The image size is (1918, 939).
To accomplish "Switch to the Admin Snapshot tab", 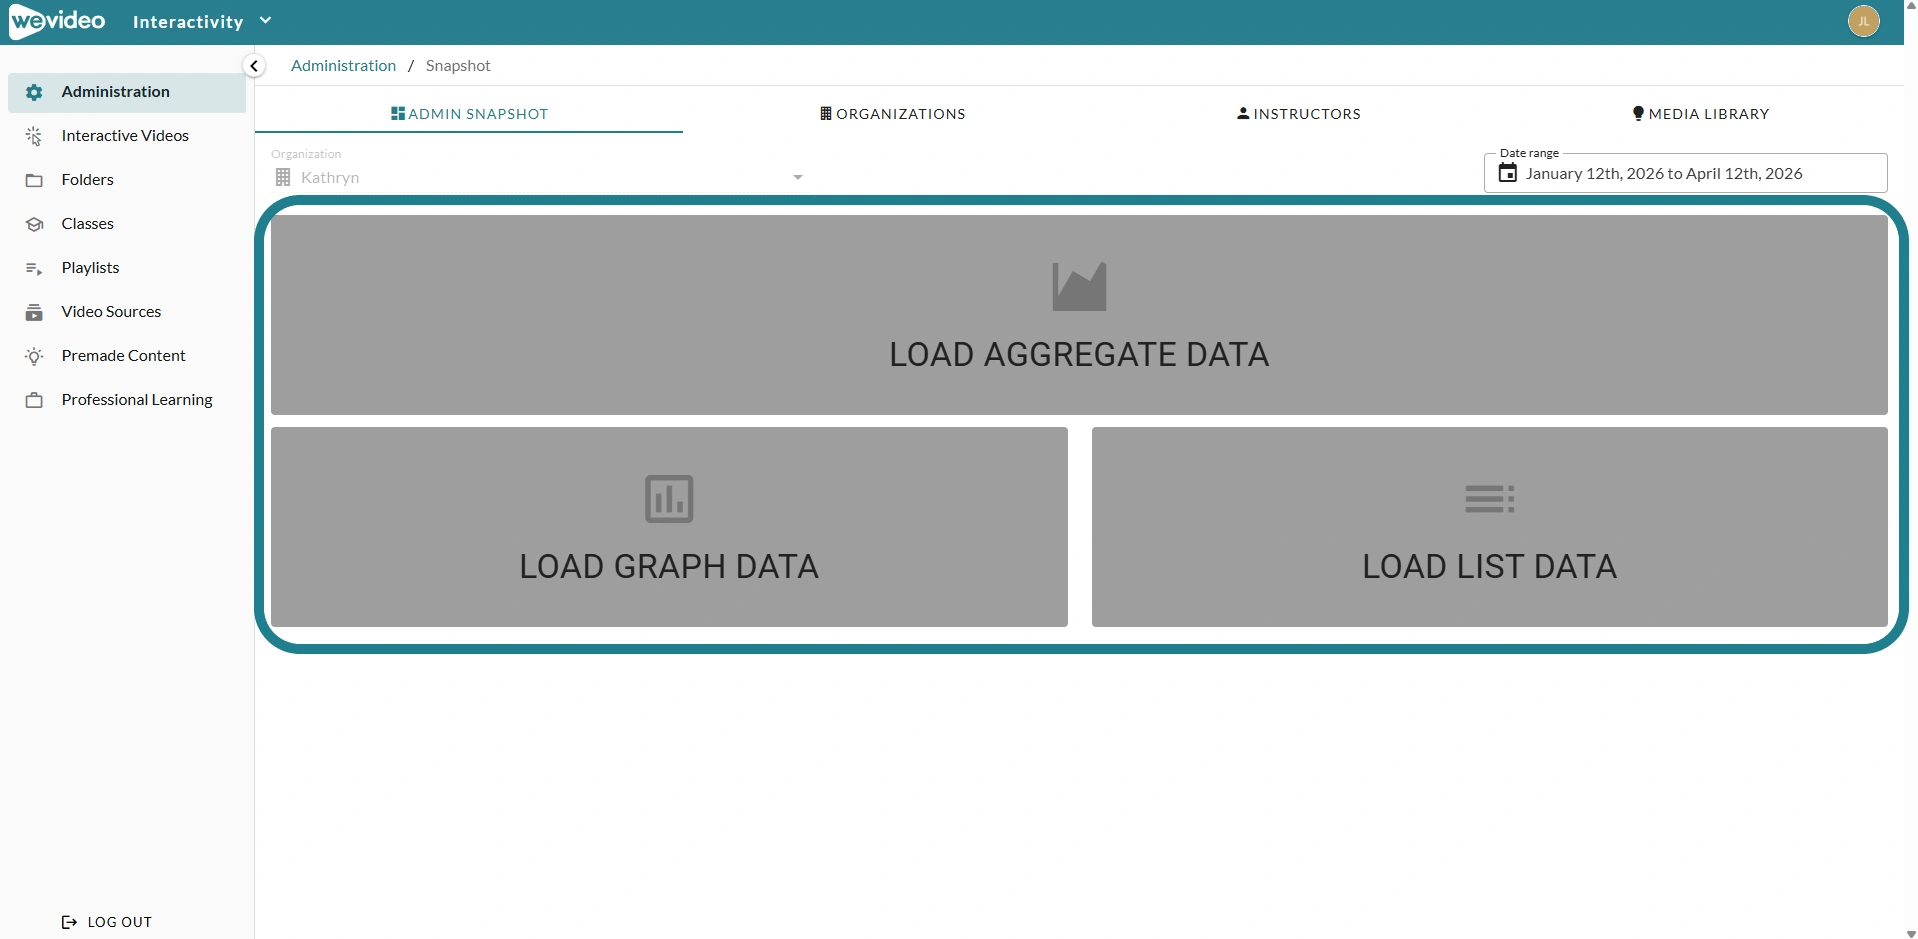I will 469,114.
